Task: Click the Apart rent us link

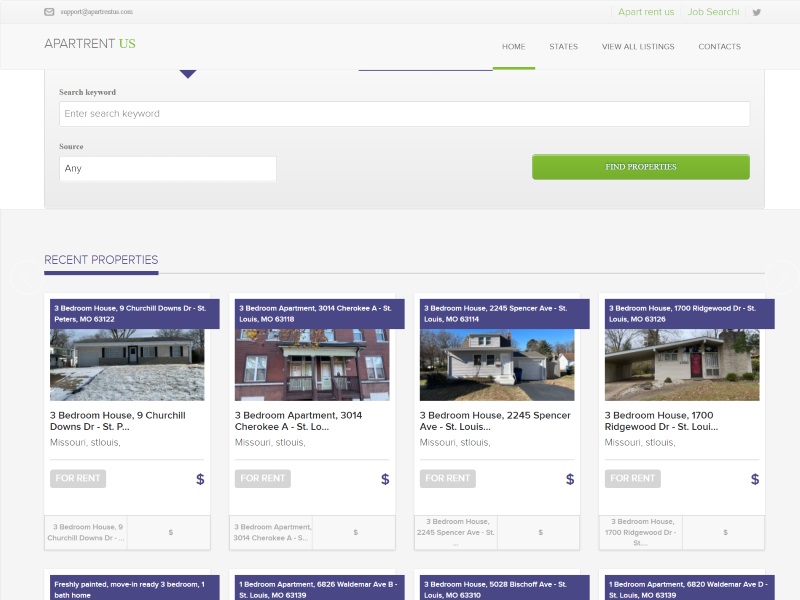Action: (x=646, y=12)
